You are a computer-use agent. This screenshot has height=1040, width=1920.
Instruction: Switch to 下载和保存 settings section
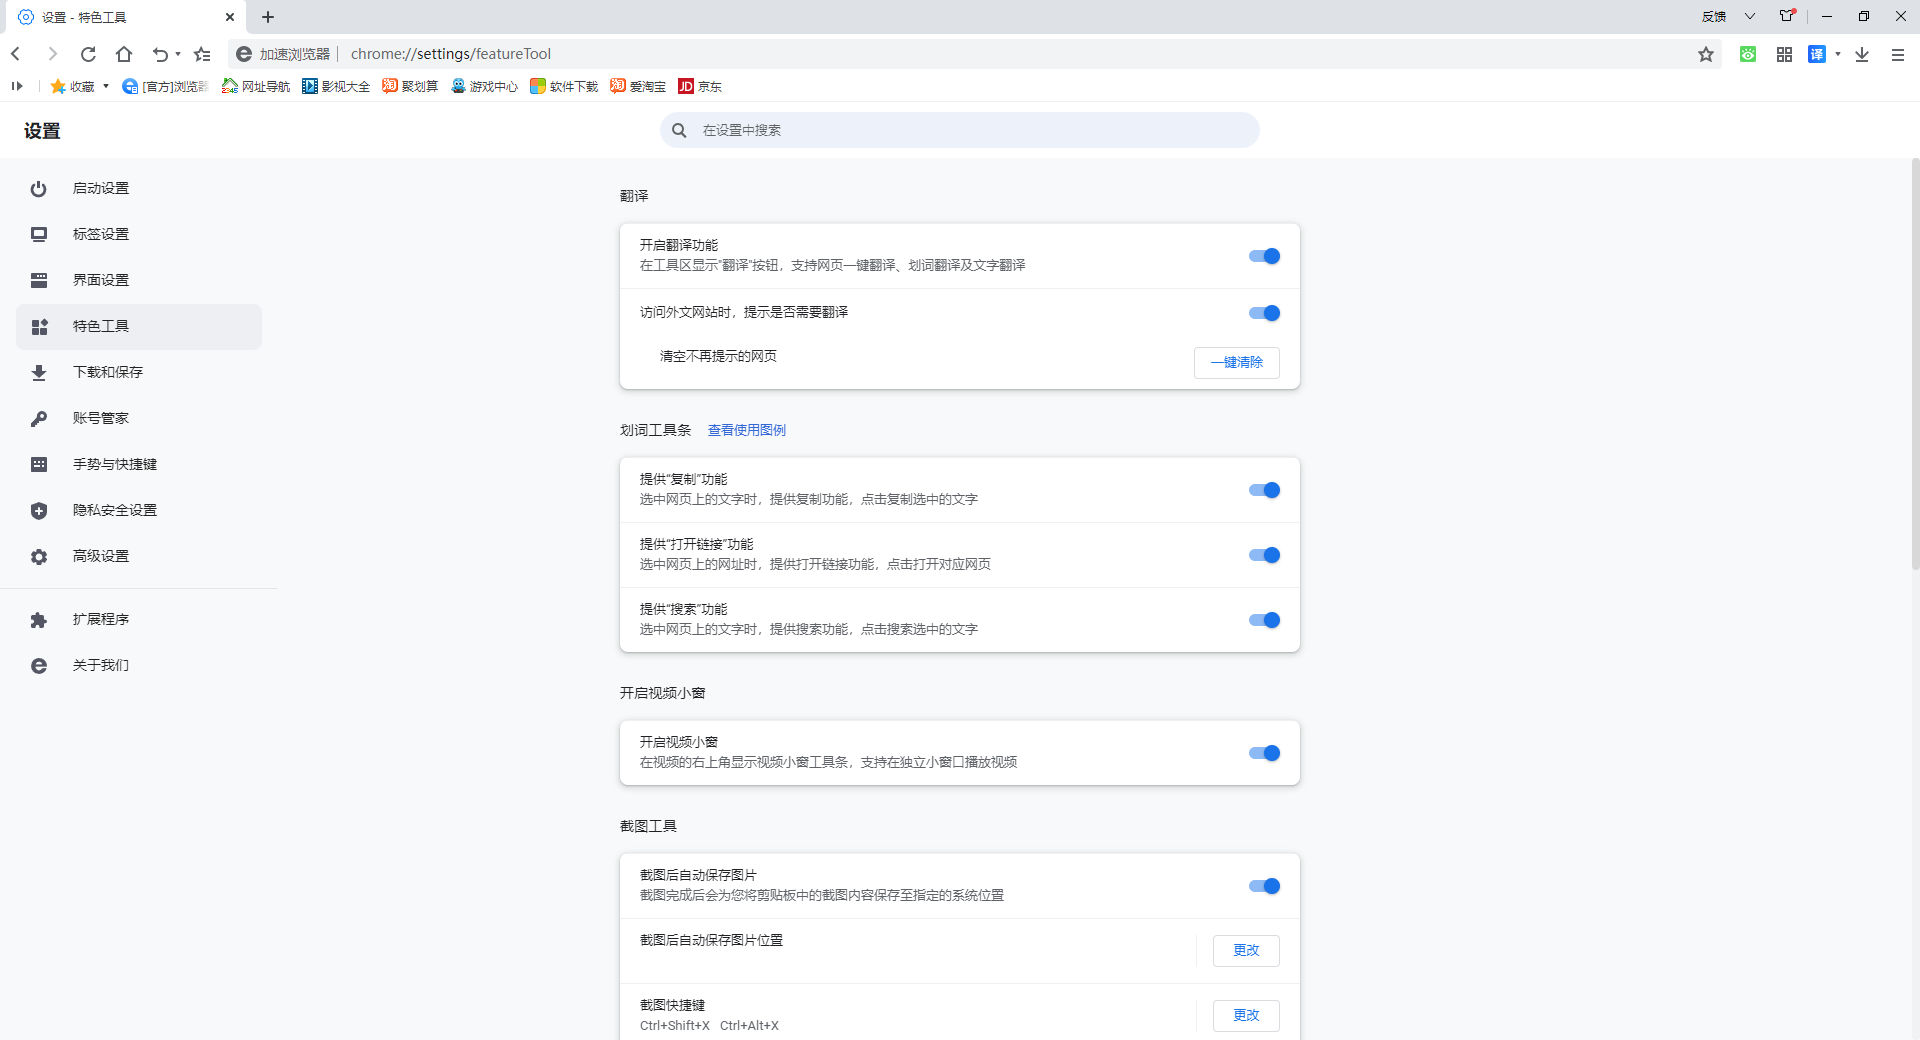pos(107,372)
